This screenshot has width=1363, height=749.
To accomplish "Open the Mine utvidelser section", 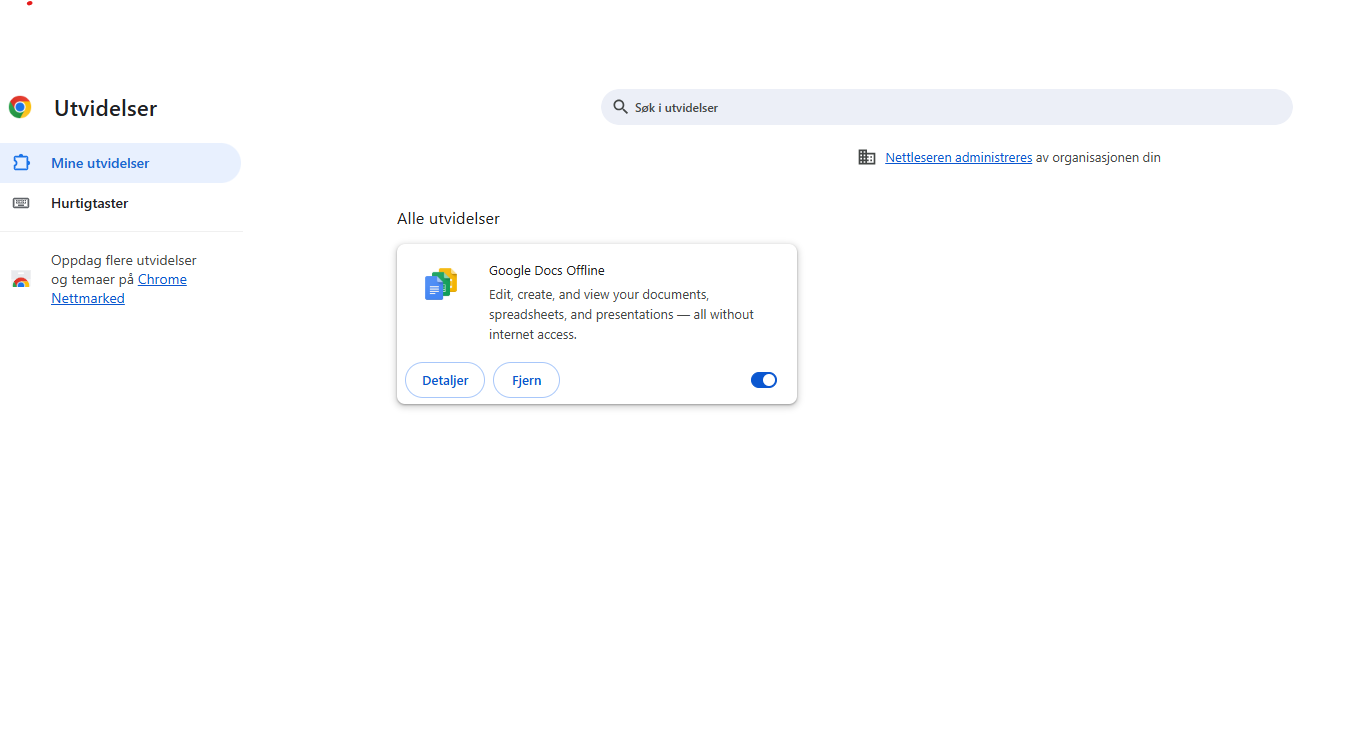I will point(120,163).
